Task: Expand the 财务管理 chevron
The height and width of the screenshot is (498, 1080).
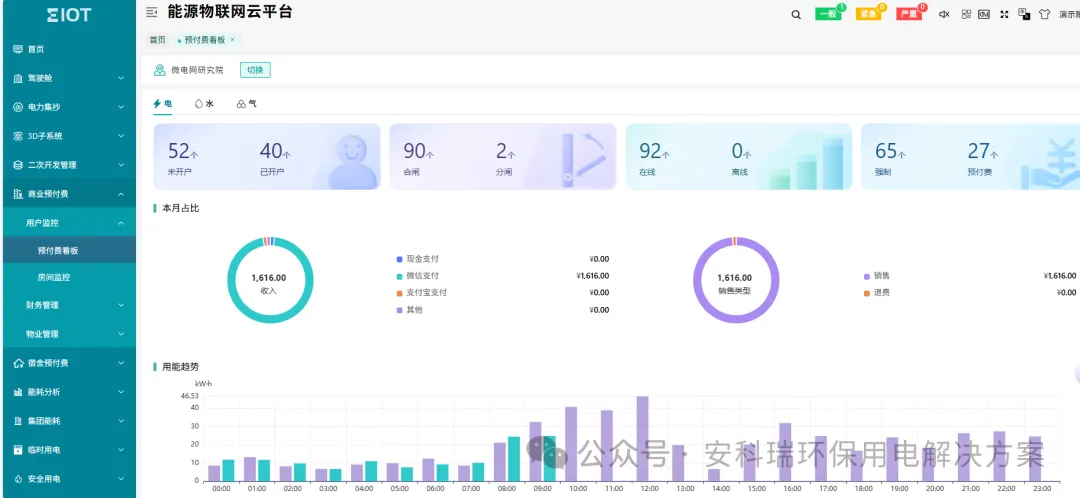Action: 121,304
